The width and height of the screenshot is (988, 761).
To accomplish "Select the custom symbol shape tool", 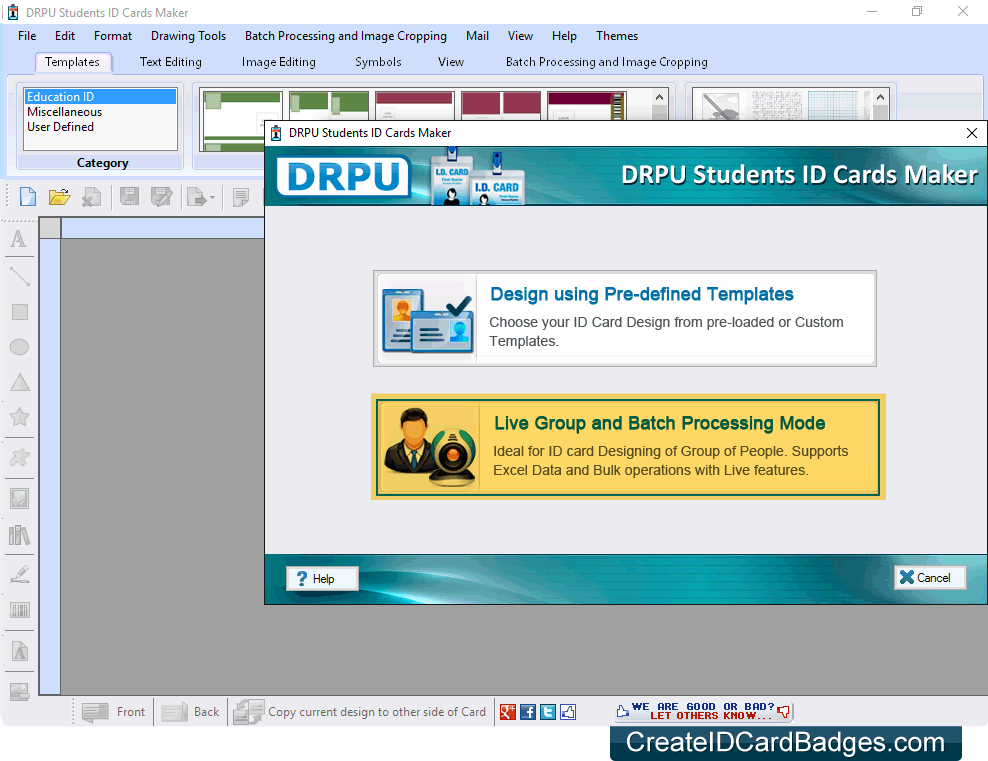I will point(20,457).
